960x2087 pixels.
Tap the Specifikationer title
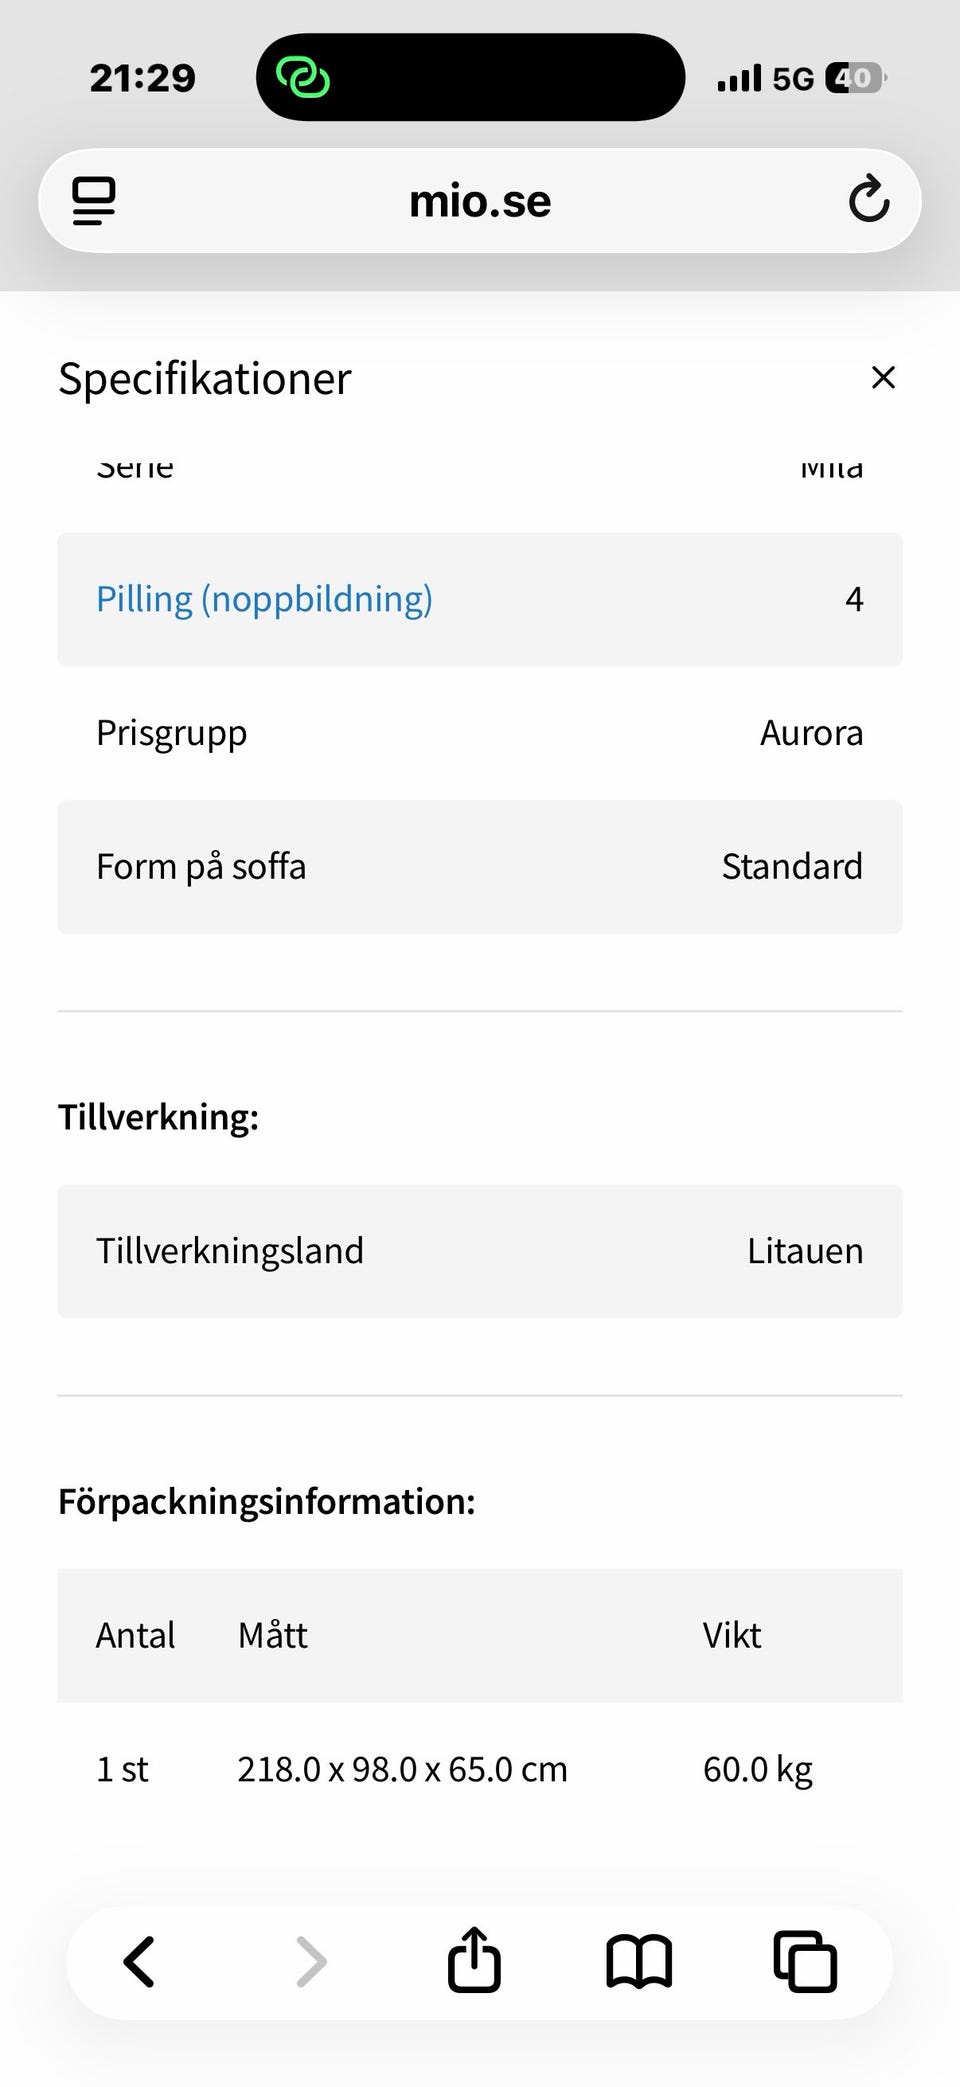(205, 379)
